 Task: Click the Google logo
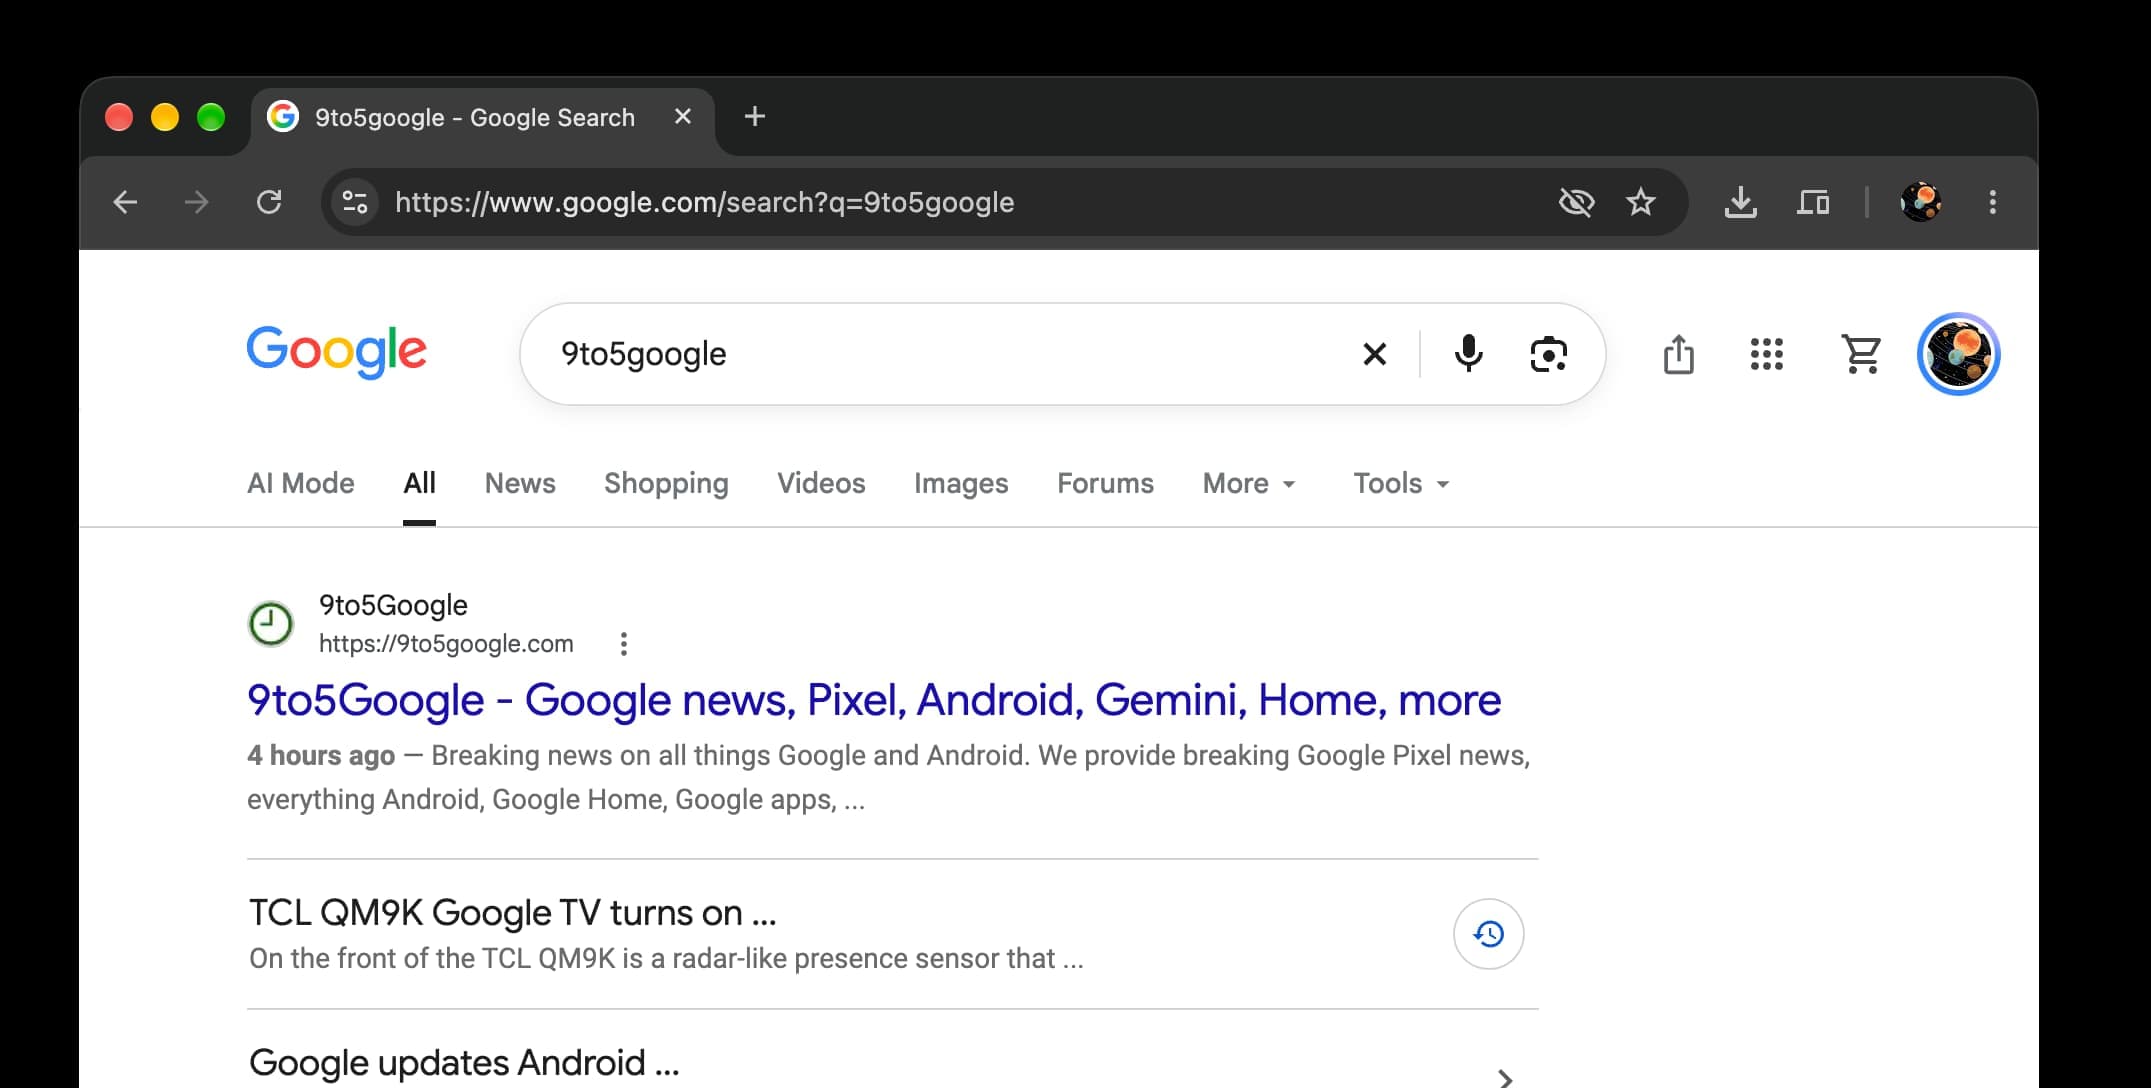tap(337, 352)
